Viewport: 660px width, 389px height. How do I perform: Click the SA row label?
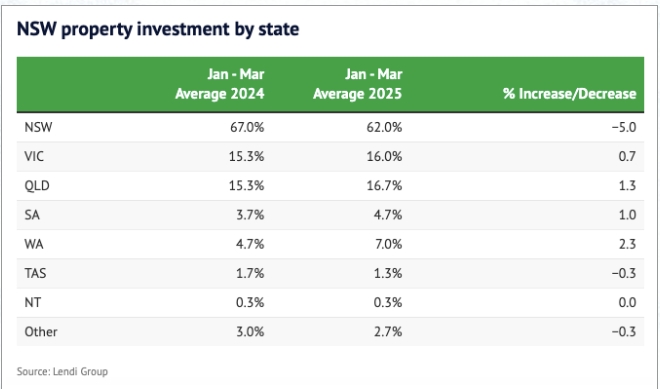click(x=32, y=215)
